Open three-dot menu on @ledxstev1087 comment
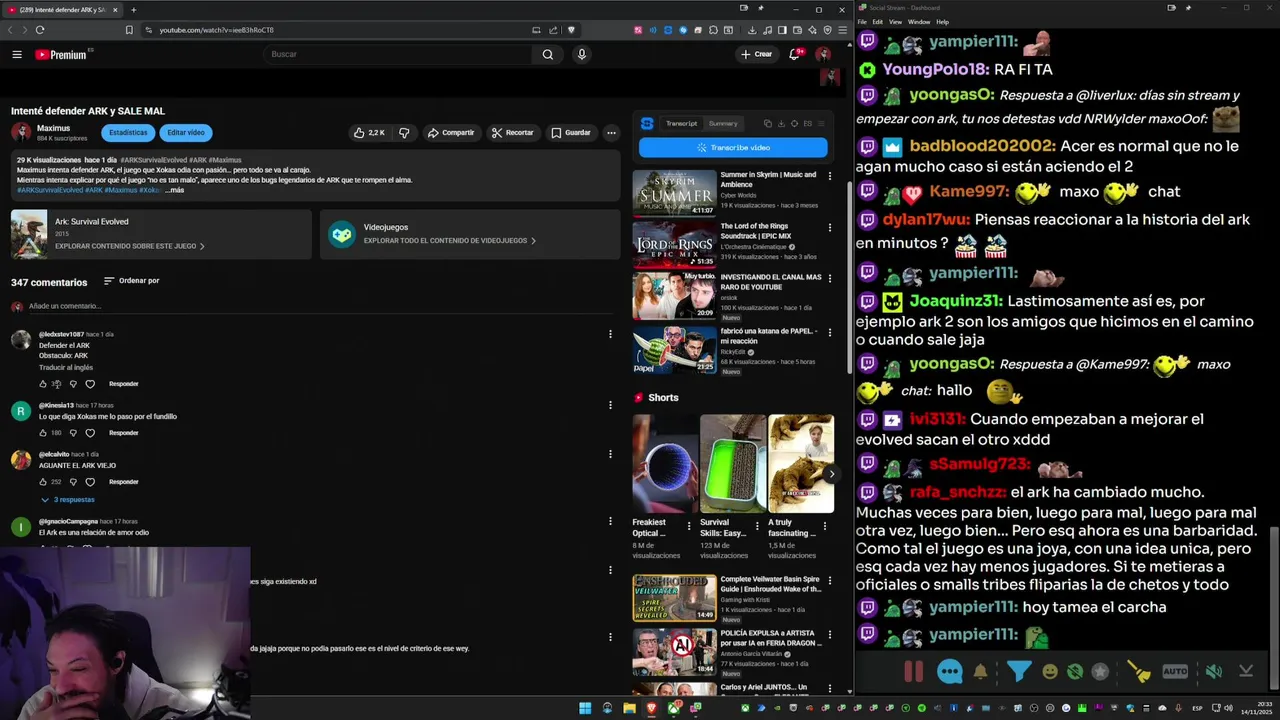 coord(610,334)
